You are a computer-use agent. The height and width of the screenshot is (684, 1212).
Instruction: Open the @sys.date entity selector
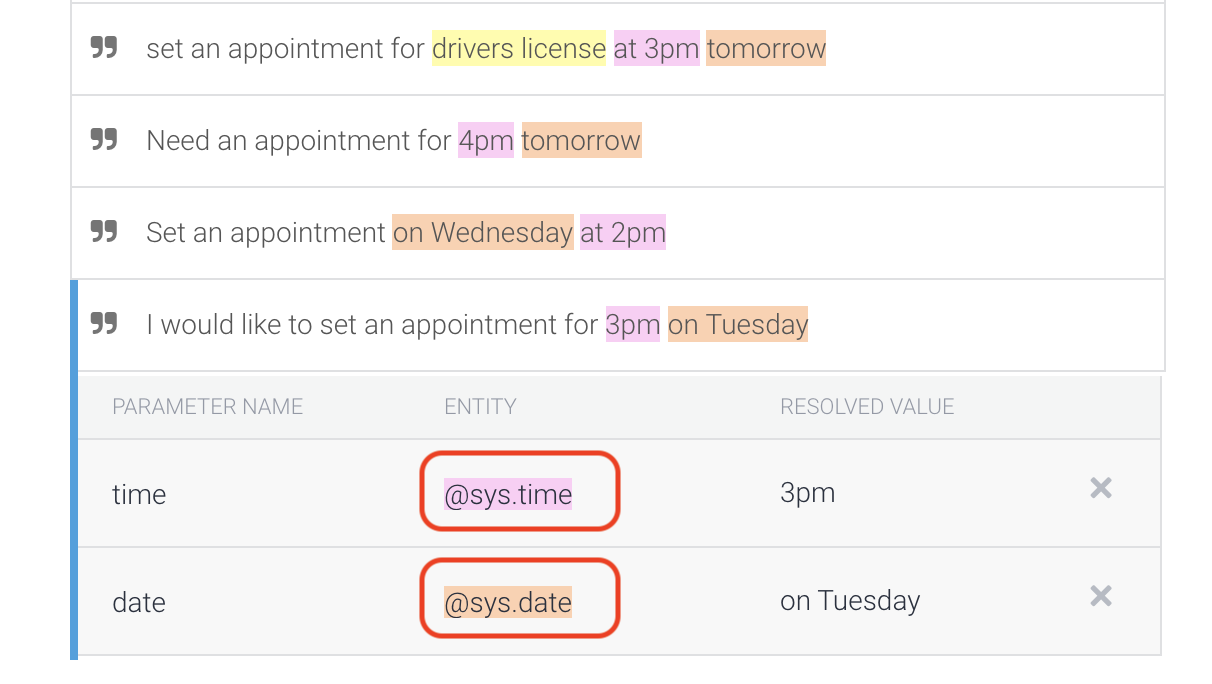[508, 602]
